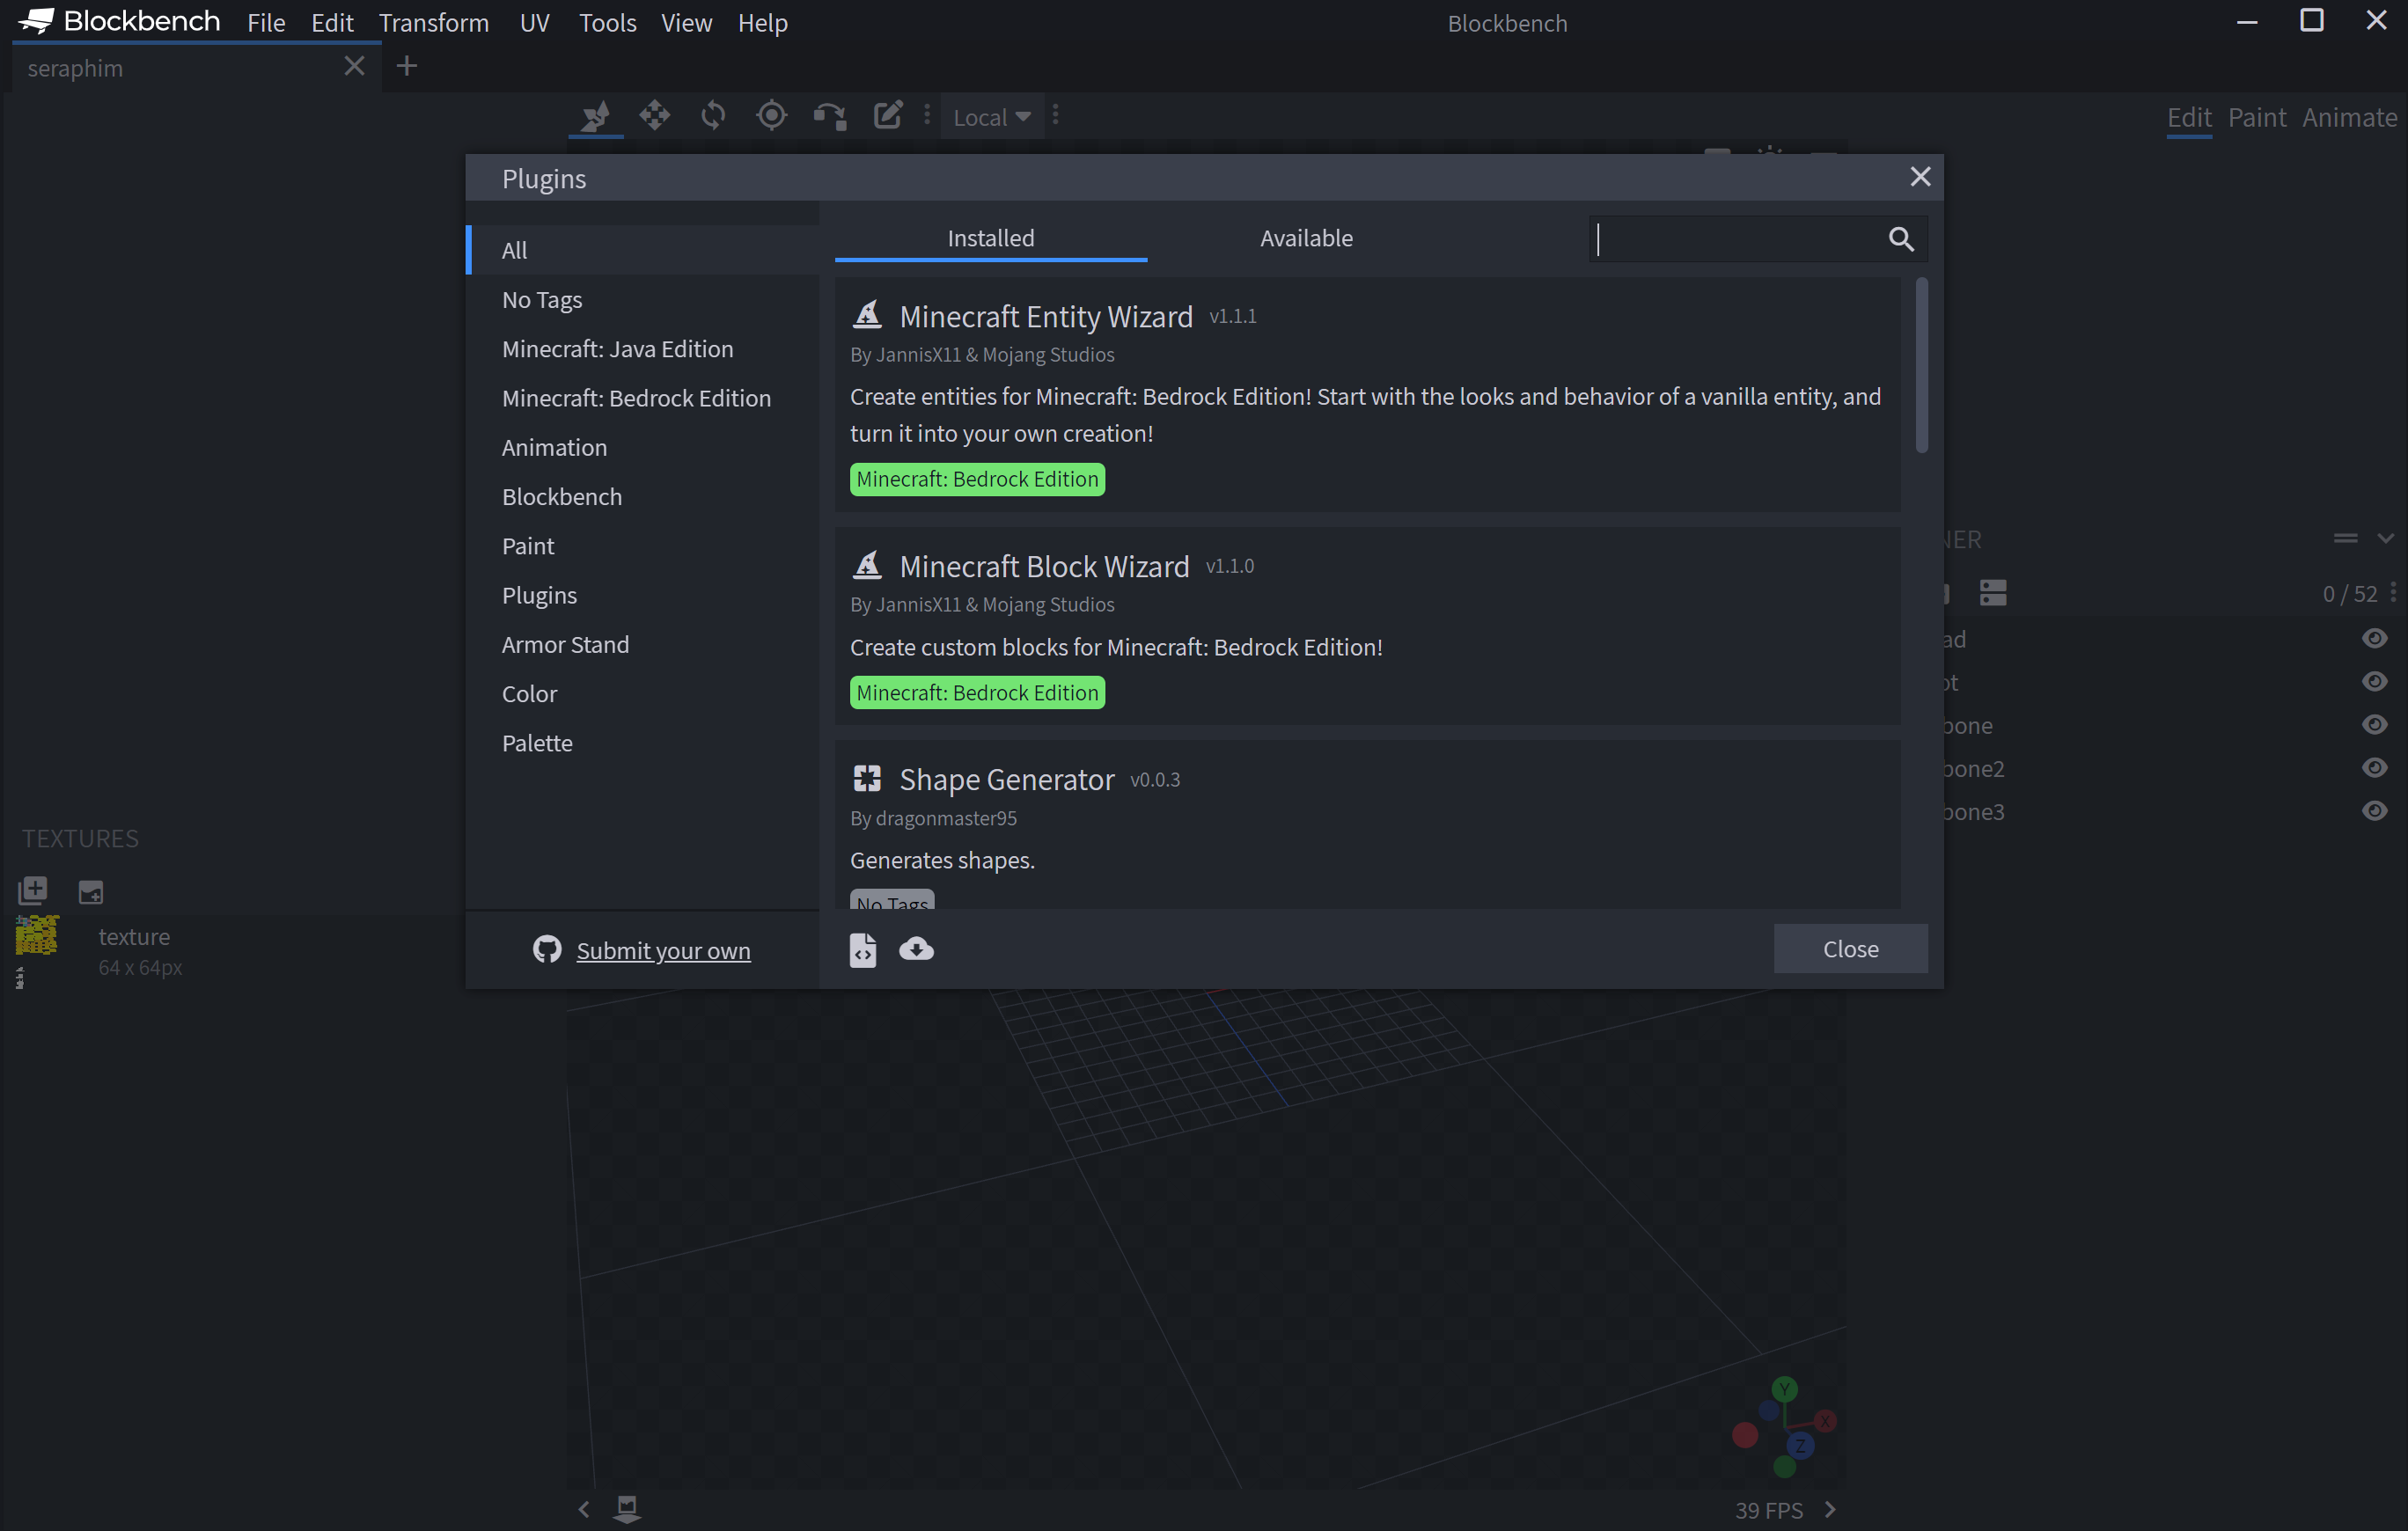Click inside the plugin search field
Image resolution: width=2408 pixels, height=1531 pixels.
point(1750,238)
